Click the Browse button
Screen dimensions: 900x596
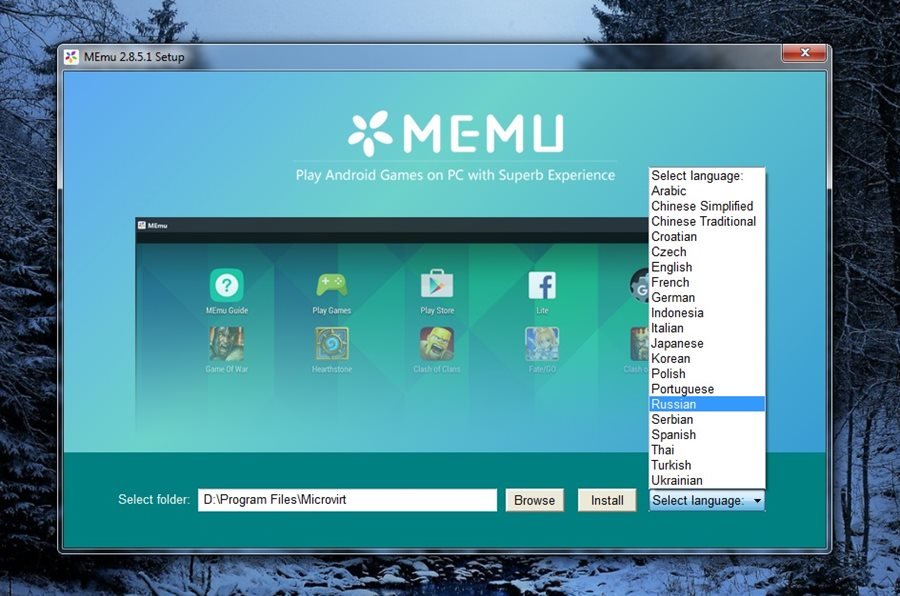tap(534, 500)
